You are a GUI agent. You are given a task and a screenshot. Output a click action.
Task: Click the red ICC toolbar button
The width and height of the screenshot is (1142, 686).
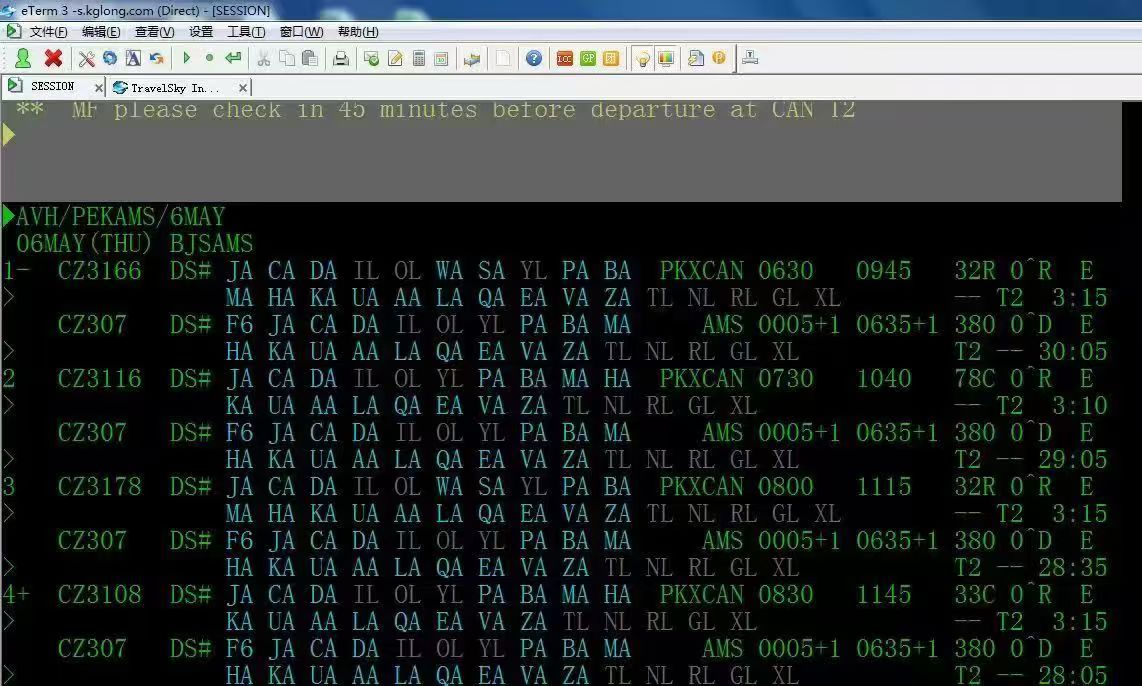(x=564, y=58)
